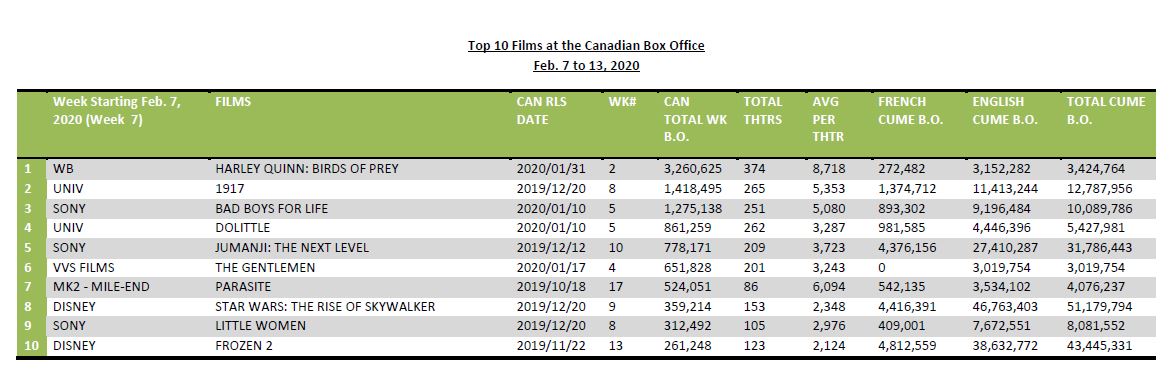Select the 'Feb. 7 to 13, 2020' date line
The width and height of the screenshot is (1172, 375).
[x=586, y=66]
